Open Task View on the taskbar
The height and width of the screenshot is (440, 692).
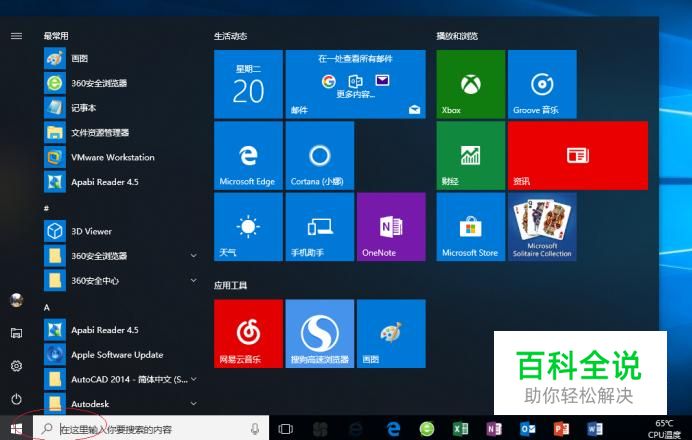(286, 429)
